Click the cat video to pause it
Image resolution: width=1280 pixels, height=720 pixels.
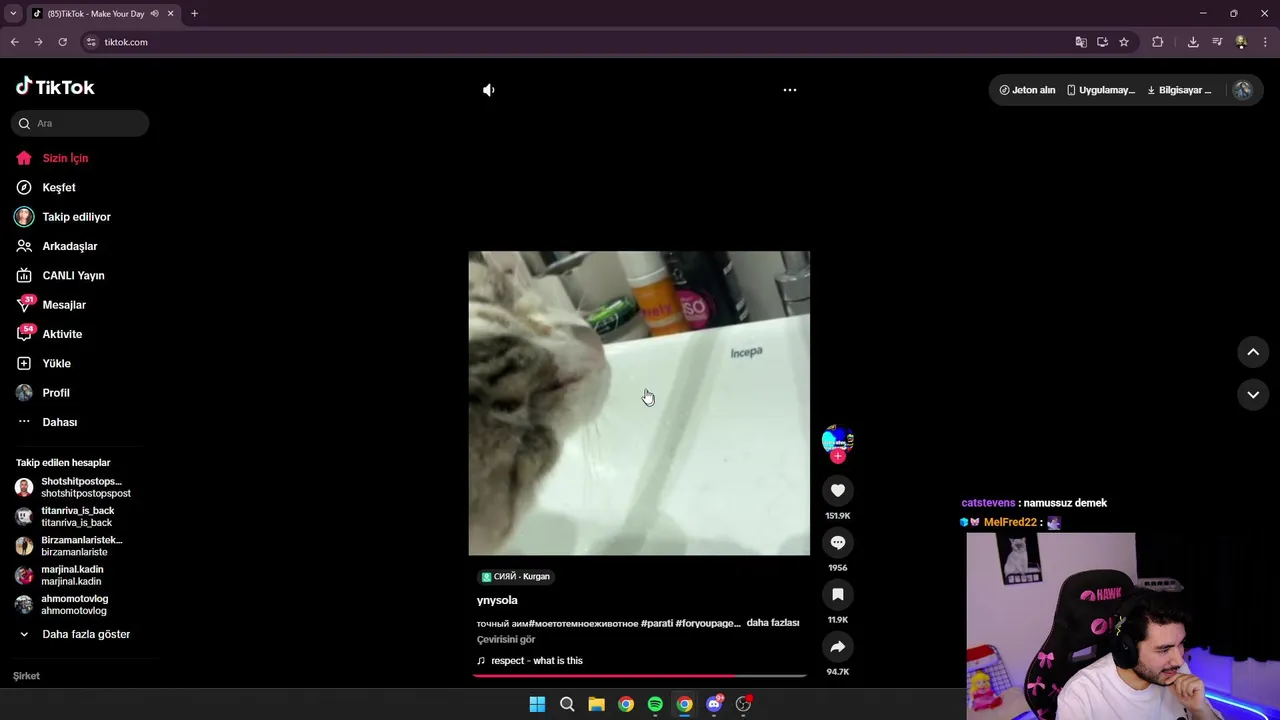639,403
